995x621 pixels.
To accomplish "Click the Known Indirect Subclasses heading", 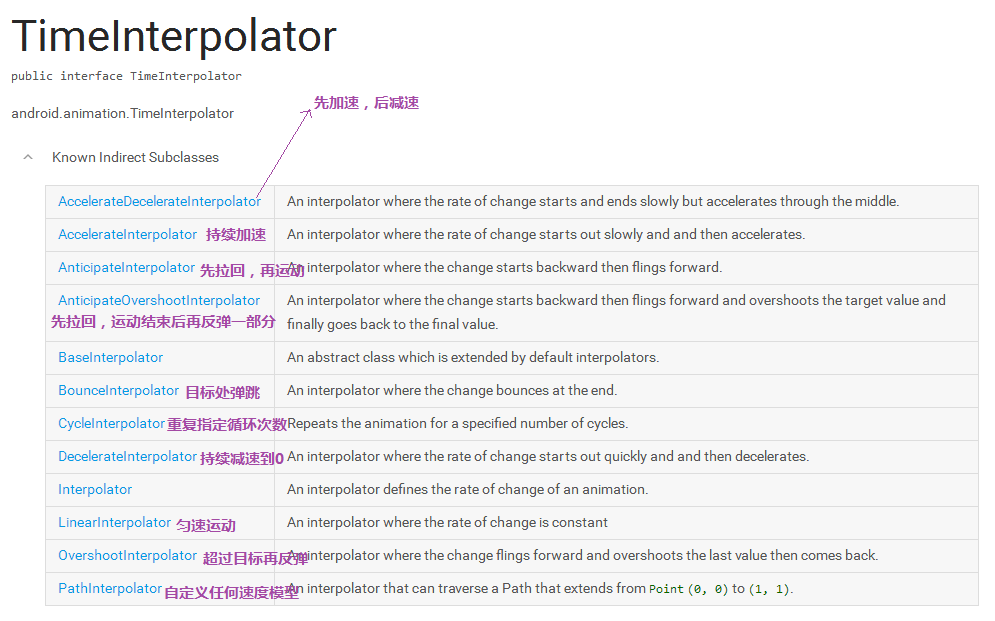I will coord(135,157).
